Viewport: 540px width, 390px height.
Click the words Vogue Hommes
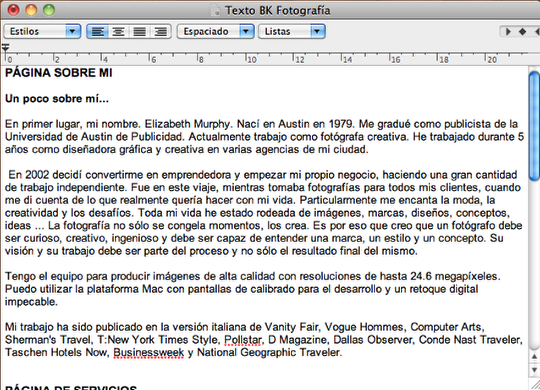coord(364,327)
